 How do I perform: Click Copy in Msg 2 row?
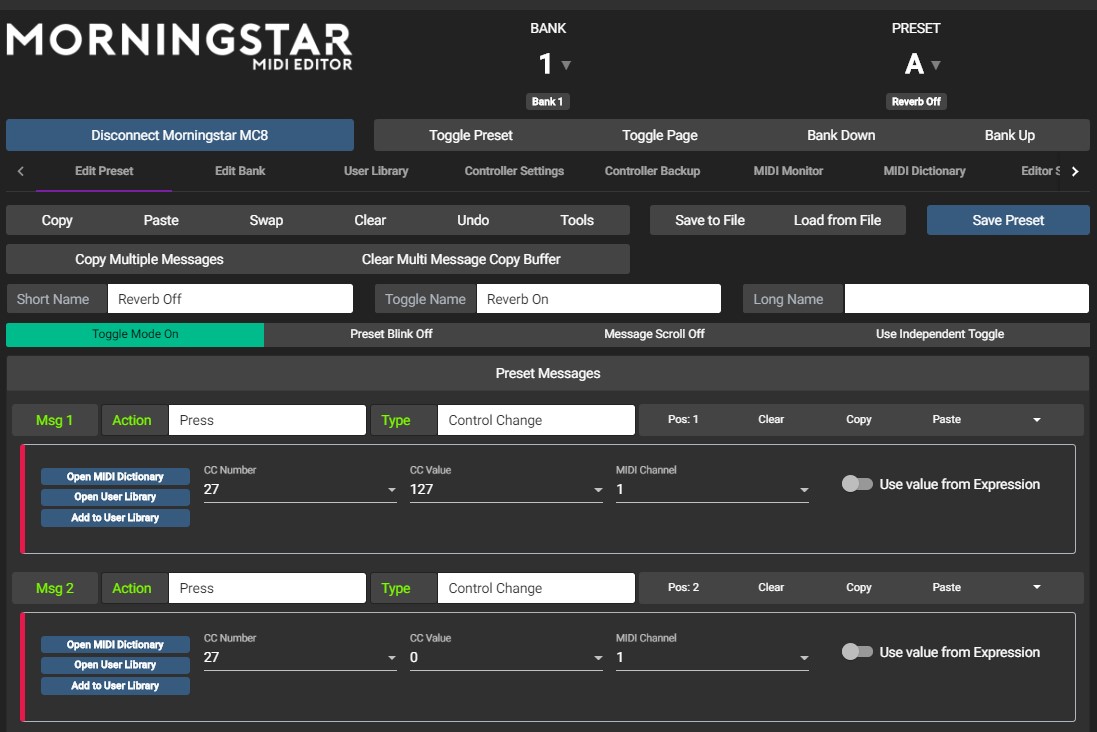click(858, 588)
